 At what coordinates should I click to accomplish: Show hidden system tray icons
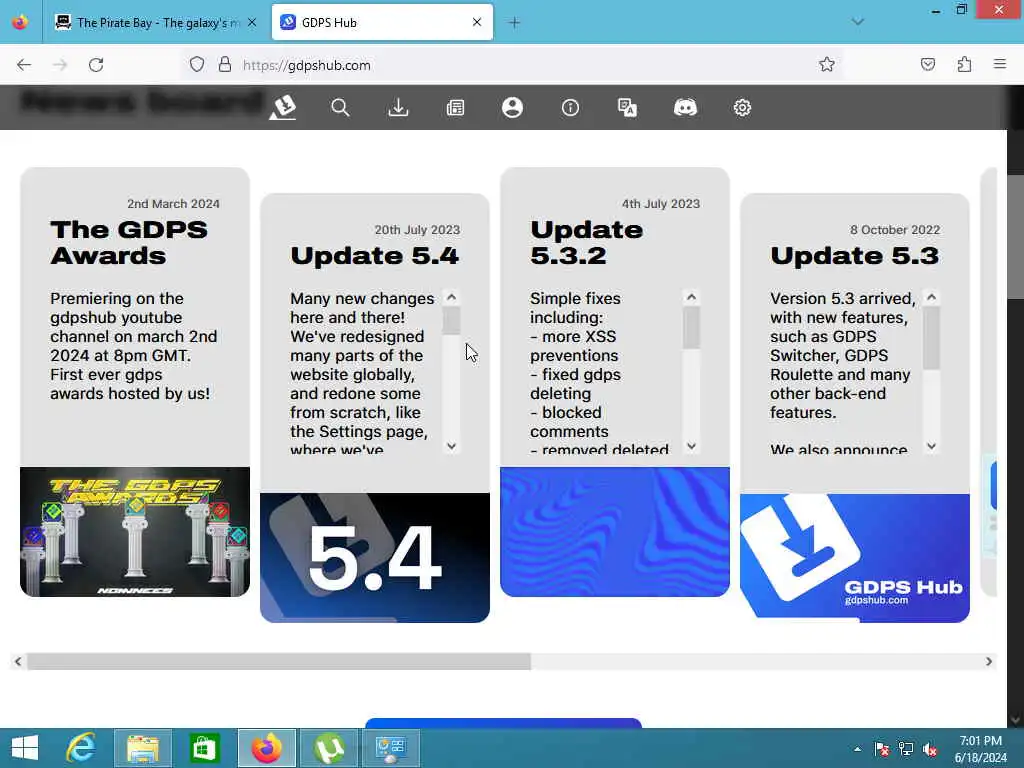857,749
